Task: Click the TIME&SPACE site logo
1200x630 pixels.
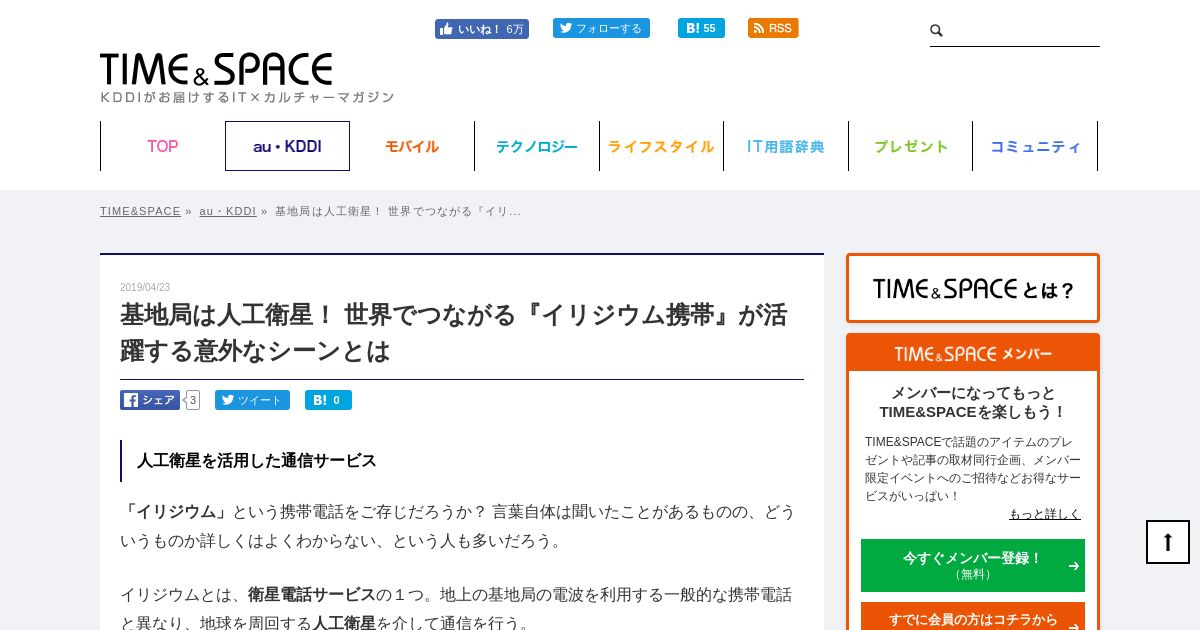Action: click(216, 69)
